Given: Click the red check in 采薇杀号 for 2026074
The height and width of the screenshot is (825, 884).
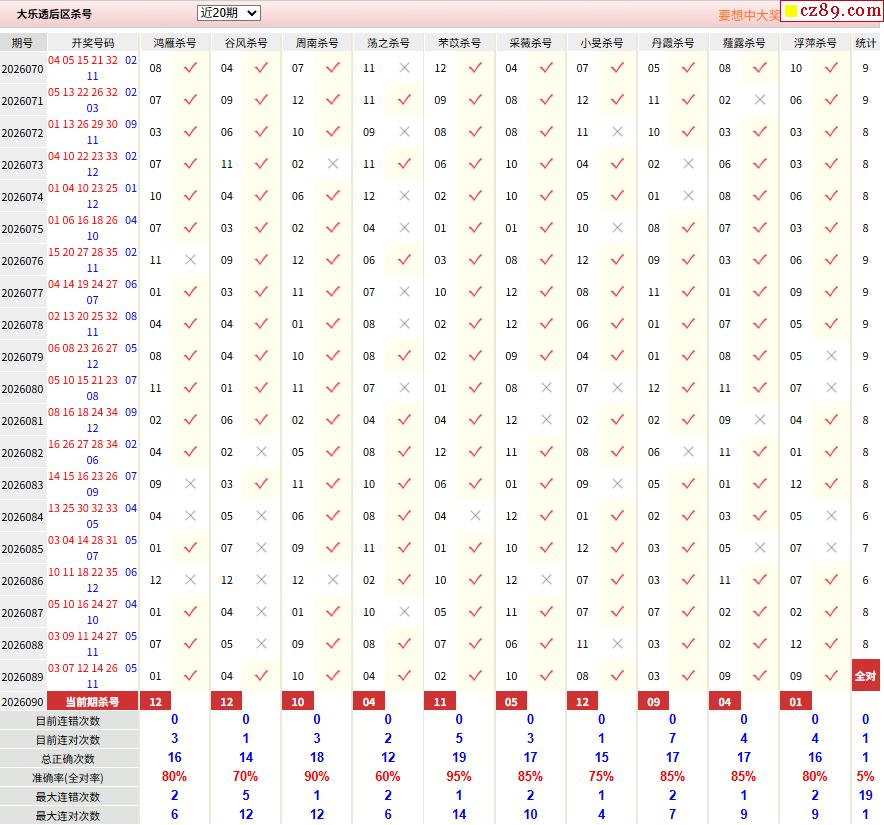Looking at the screenshot, I should tap(547, 196).
